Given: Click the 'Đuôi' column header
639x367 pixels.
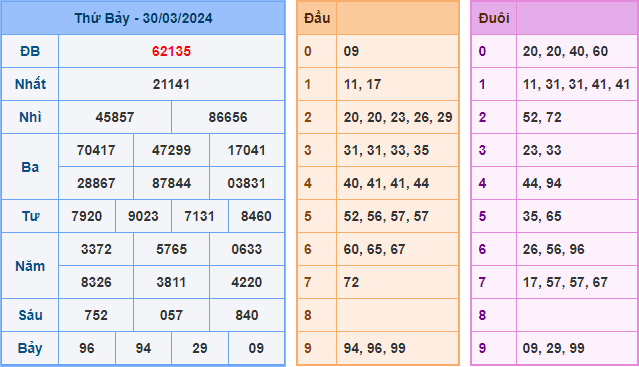Looking at the screenshot, I should [494, 18].
